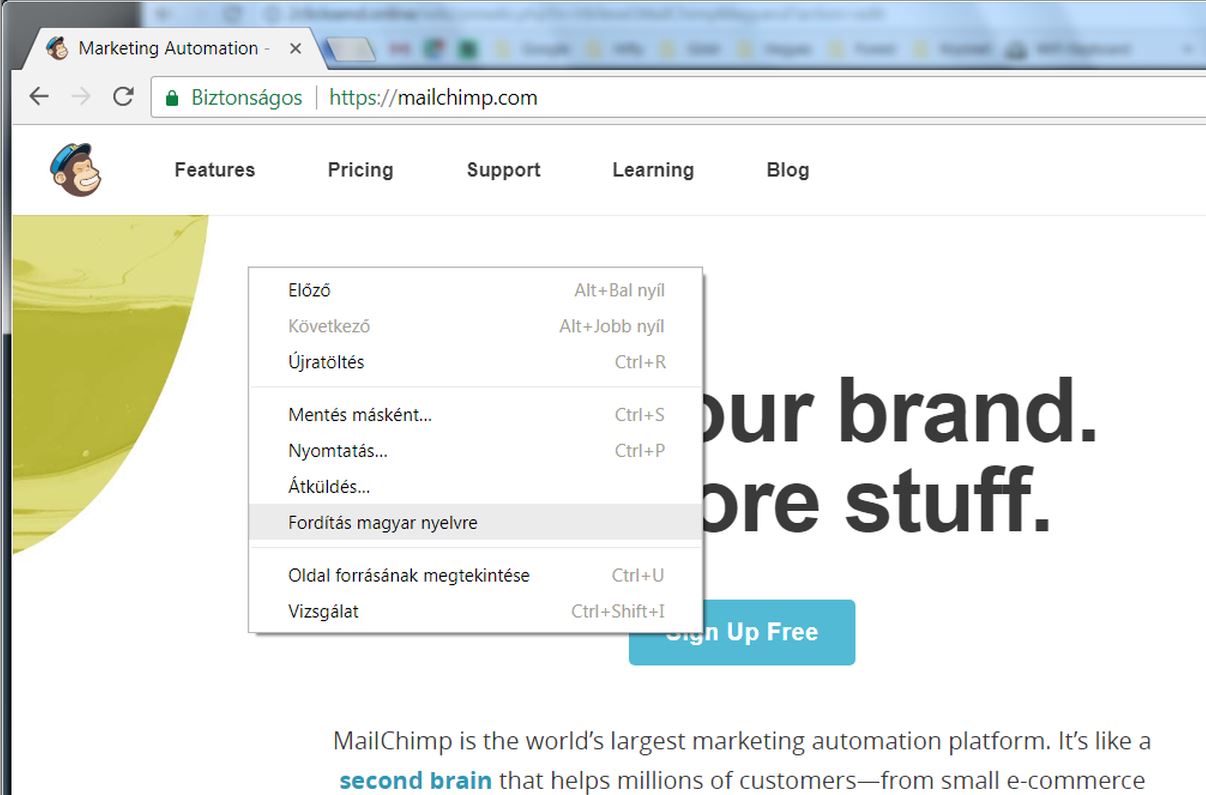The height and width of the screenshot is (795, 1206).
Task: Click the browser back arrow button
Action: pos(39,97)
